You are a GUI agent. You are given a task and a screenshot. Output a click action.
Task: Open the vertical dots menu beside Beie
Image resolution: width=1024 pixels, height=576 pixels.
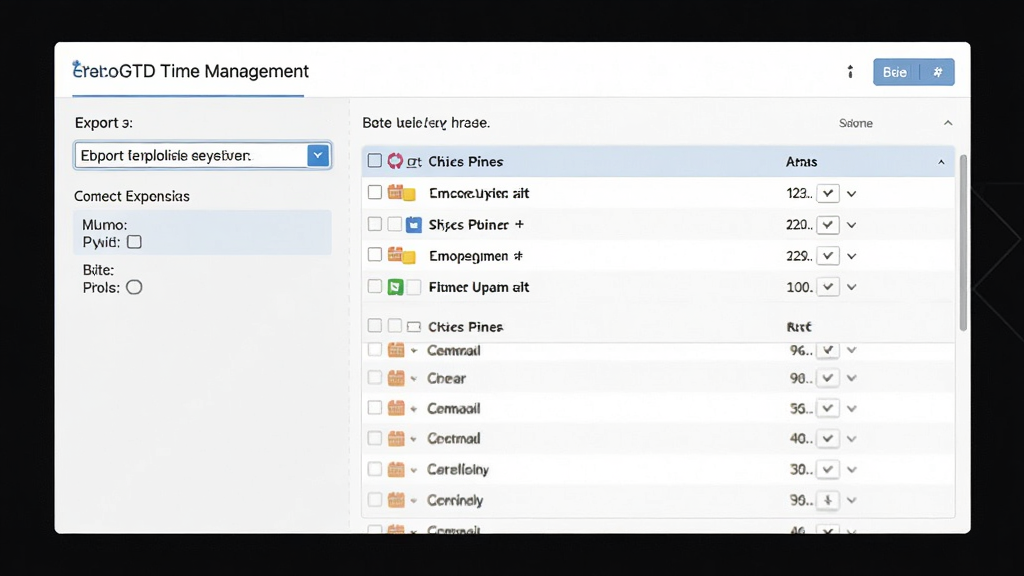pyautogui.click(x=850, y=72)
